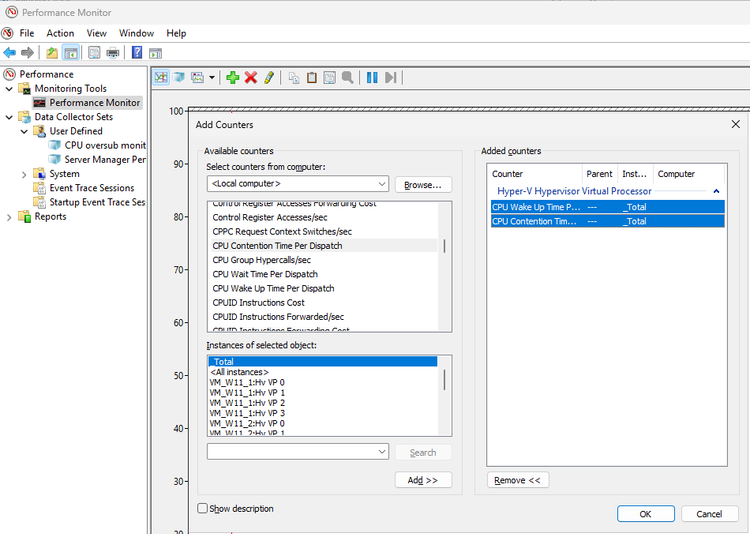Click the Remove << button
The image size is (750, 534).
pyautogui.click(x=518, y=480)
